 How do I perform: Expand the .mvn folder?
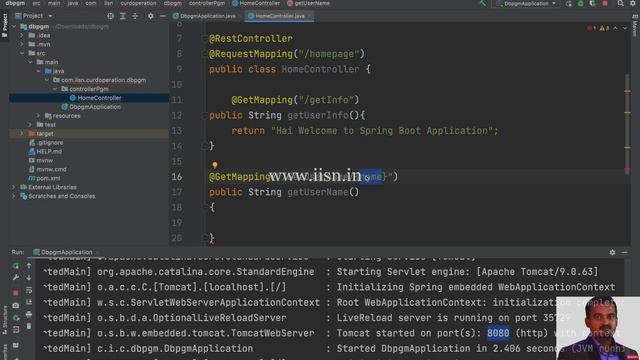22,44
